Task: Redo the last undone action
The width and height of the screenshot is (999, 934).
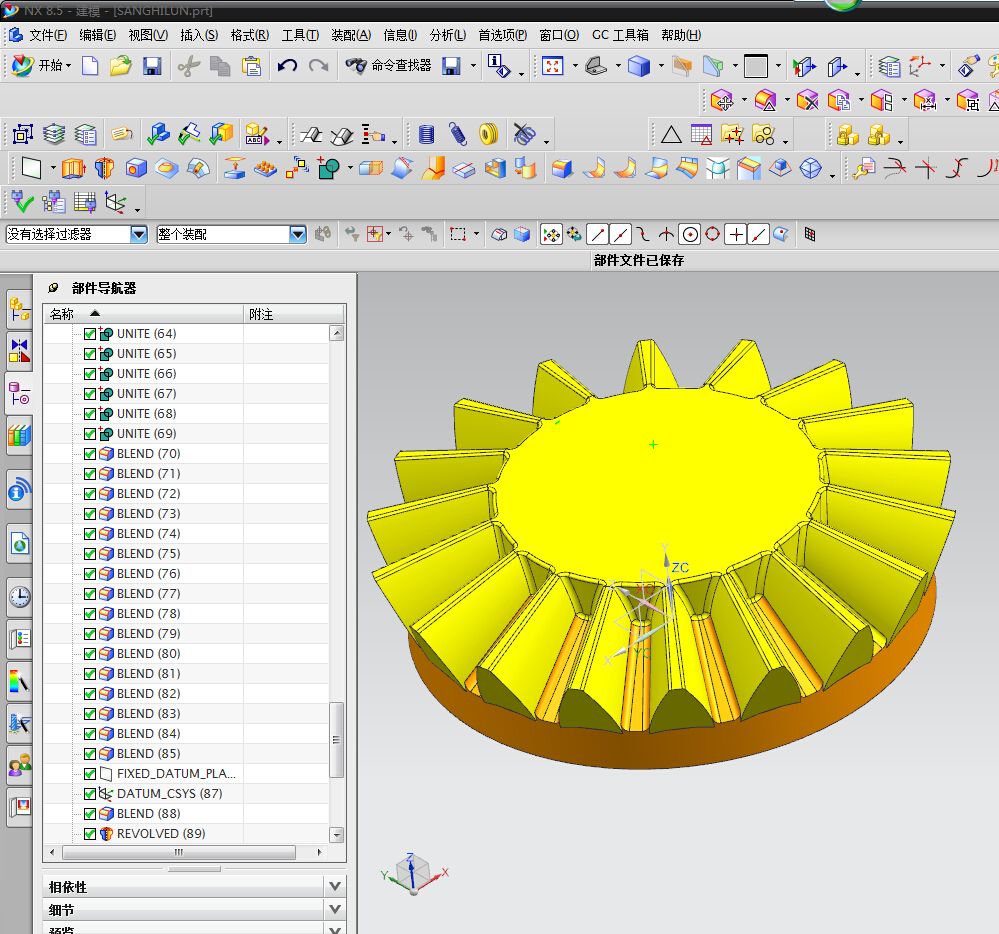Action: coord(319,66)
